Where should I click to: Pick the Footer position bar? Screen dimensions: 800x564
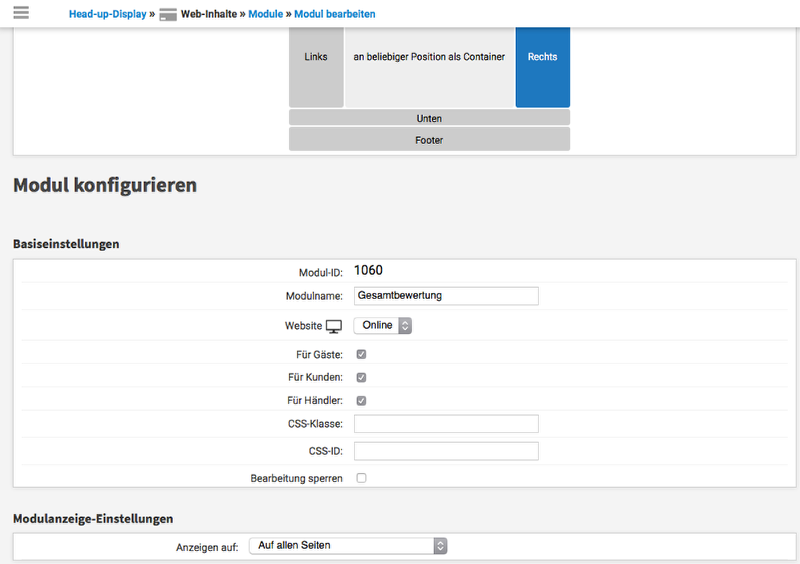[429, 140]
